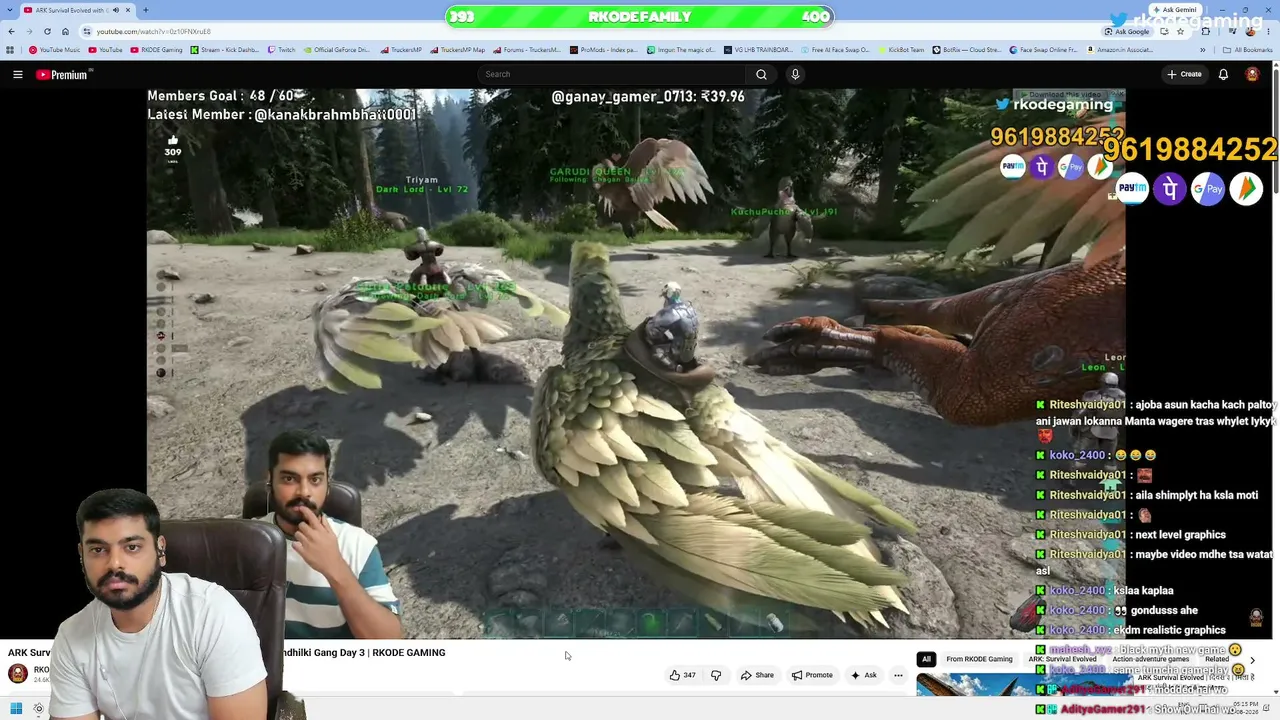
Task: Promote this video
Action: point(812,675)
